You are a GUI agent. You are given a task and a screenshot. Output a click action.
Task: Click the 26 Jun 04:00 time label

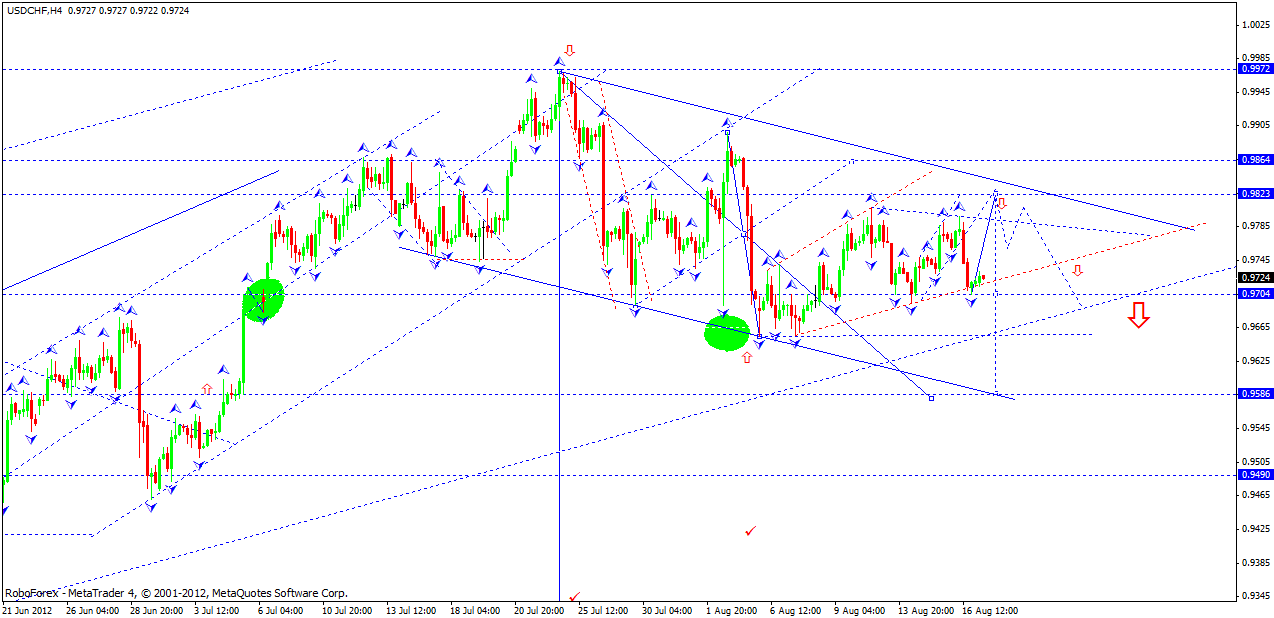point(91,610)
